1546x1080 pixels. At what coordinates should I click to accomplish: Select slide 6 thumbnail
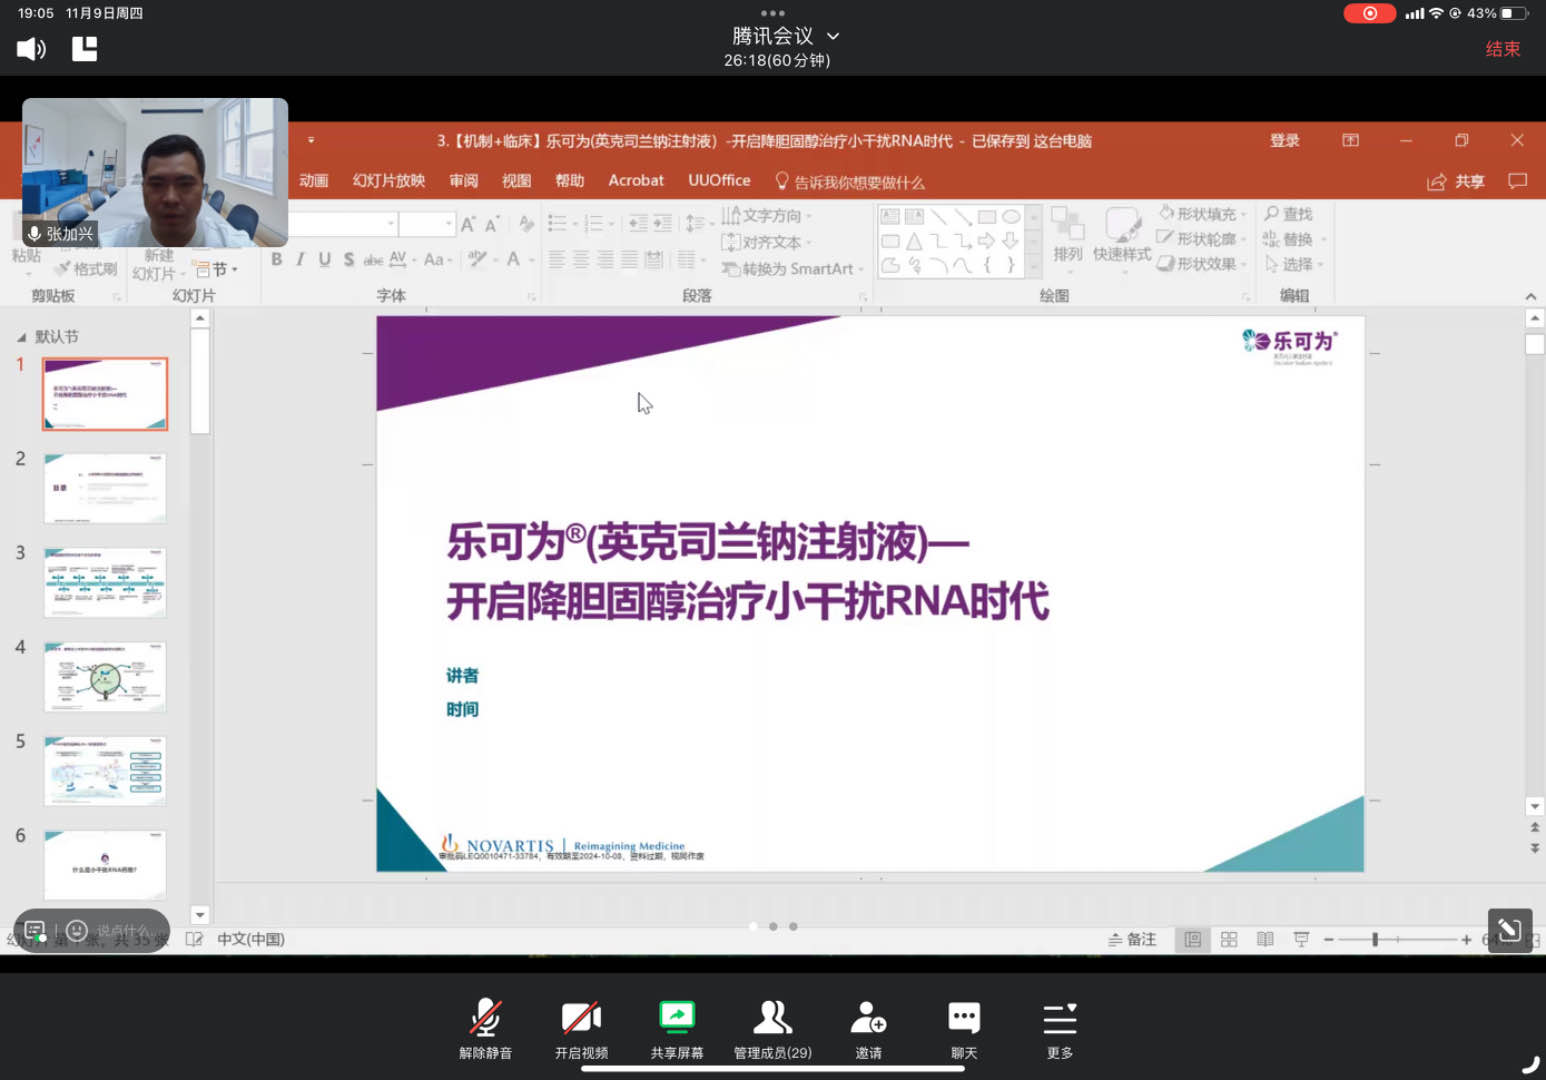[105, 865]
